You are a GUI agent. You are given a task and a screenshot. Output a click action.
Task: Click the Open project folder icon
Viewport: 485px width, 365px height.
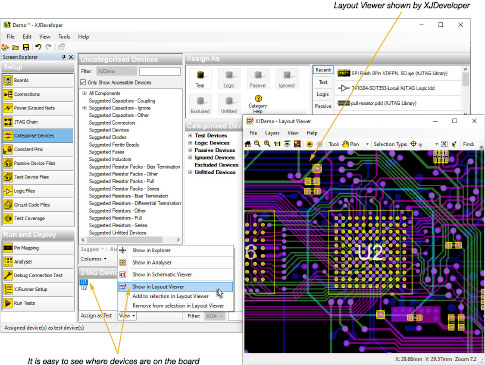[x=16, y=47]
